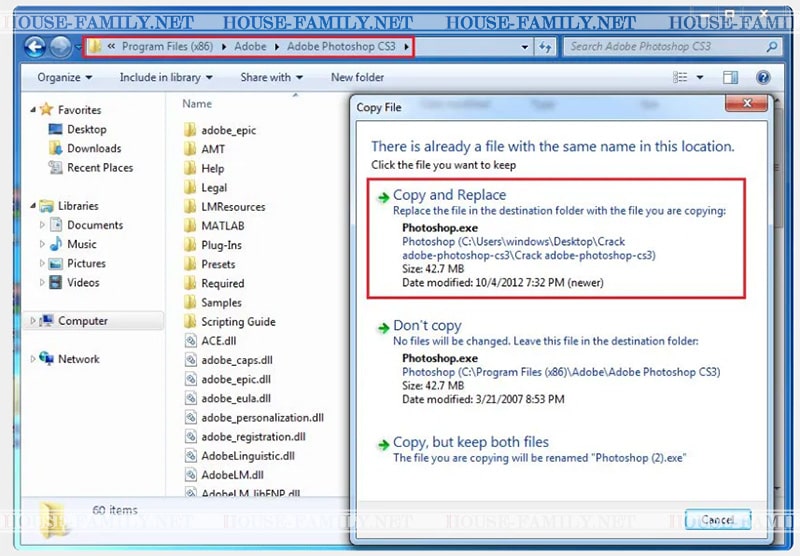Select the LMResources folder icon
This screenshot has height=556, width=800.
190,207
